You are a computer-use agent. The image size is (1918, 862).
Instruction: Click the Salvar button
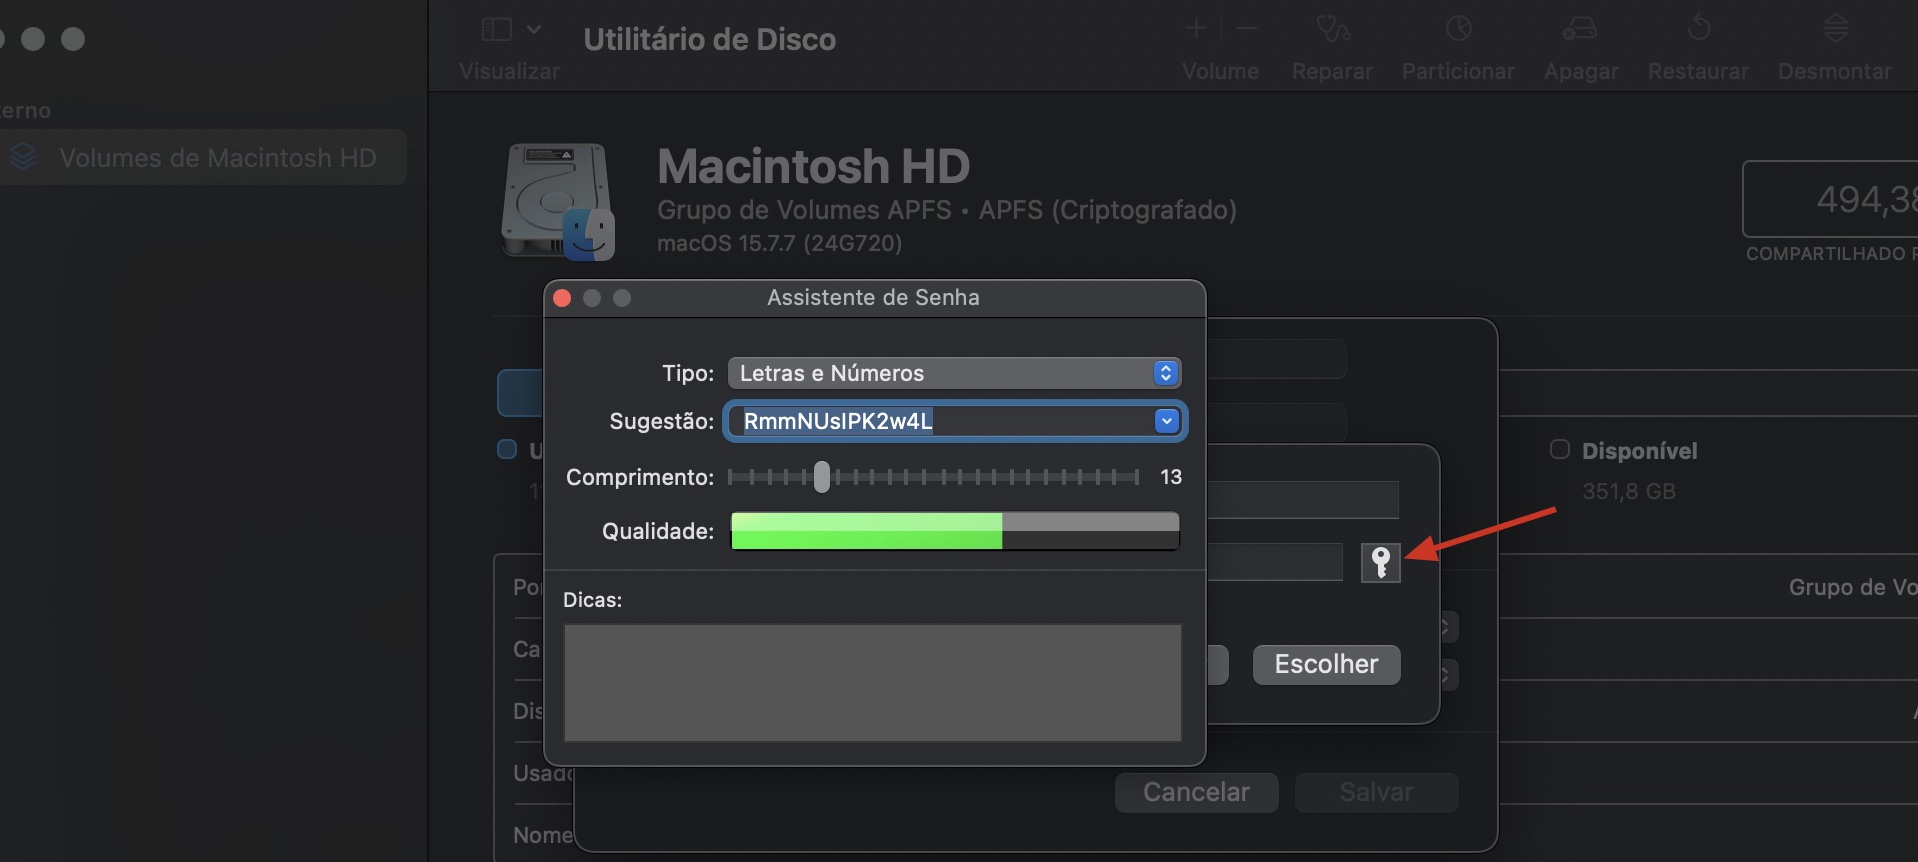tap(1376, 792)
